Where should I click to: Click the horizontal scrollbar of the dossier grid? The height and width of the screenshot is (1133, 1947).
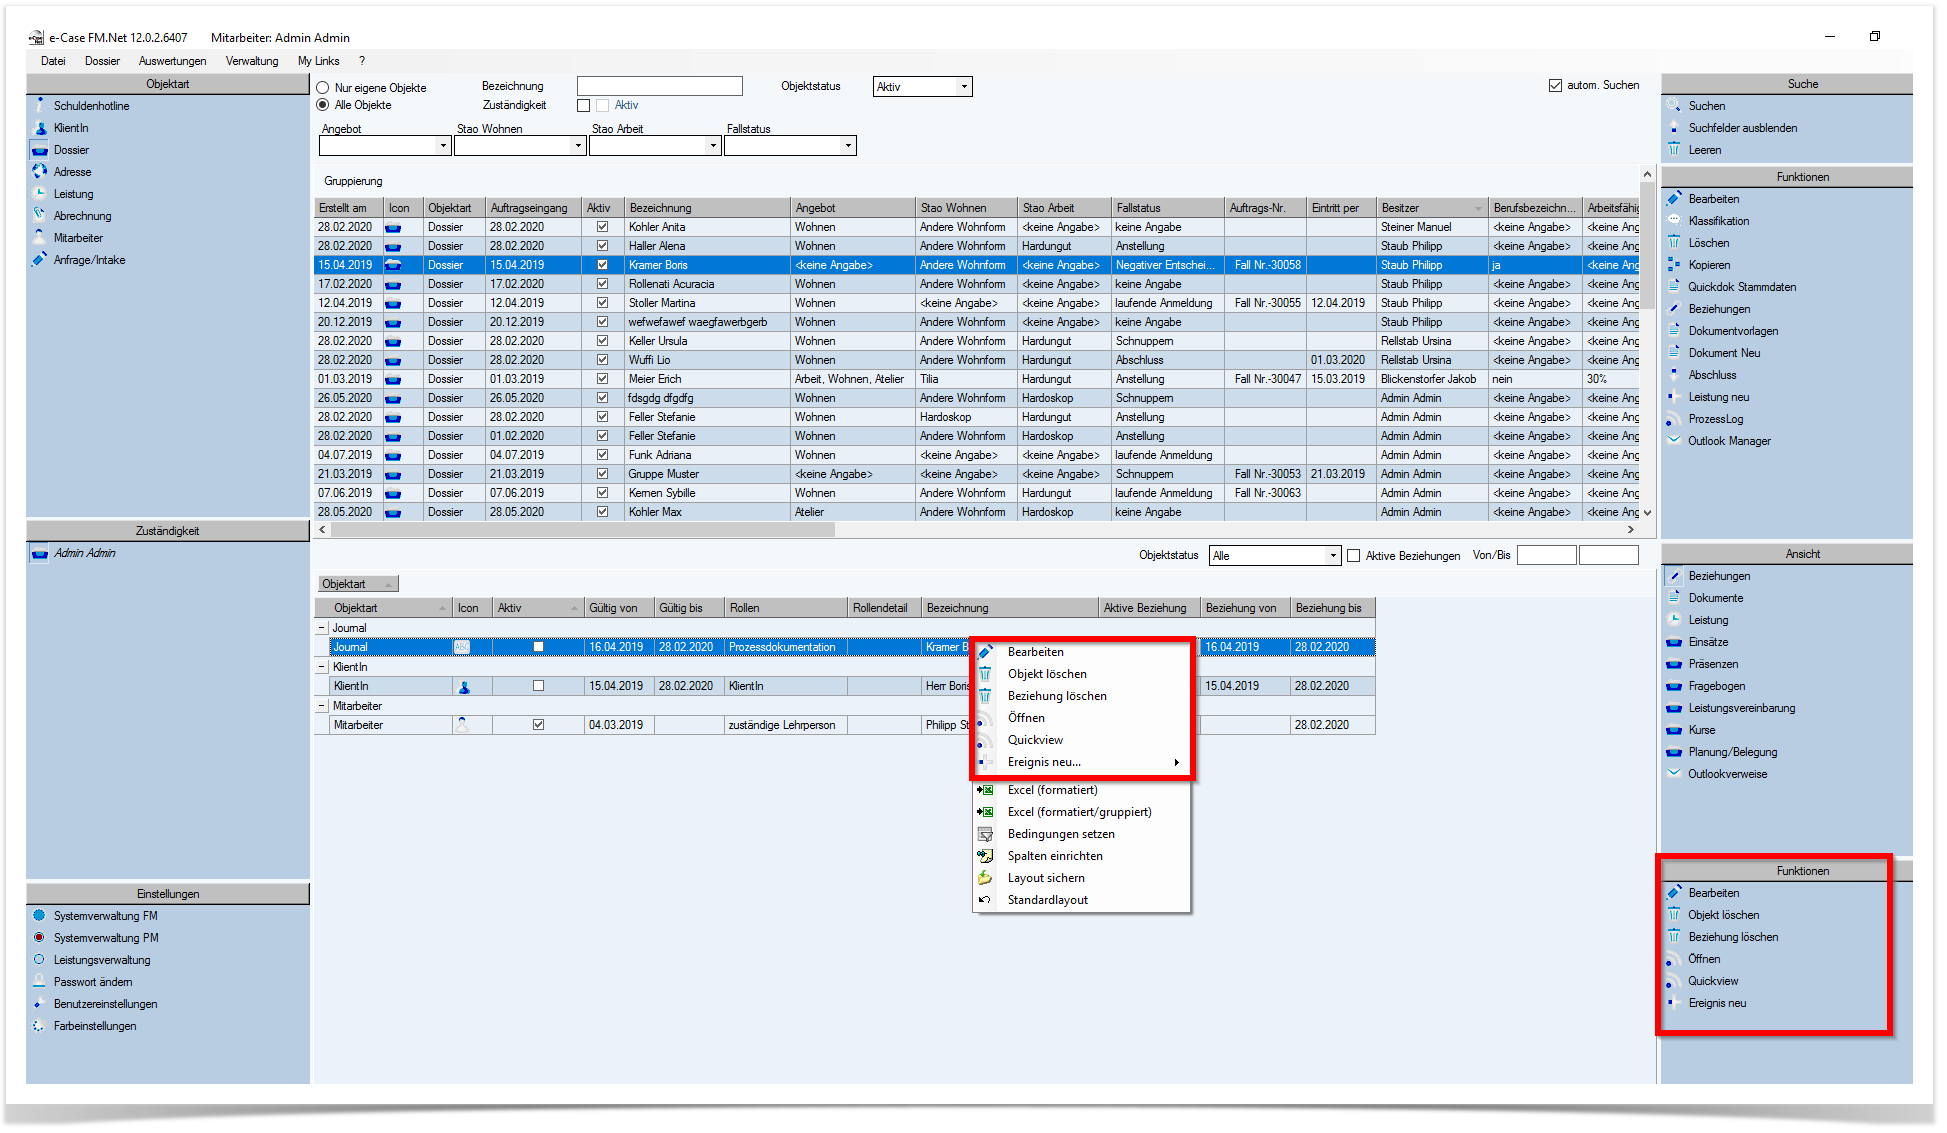click(x=582, y=530)
